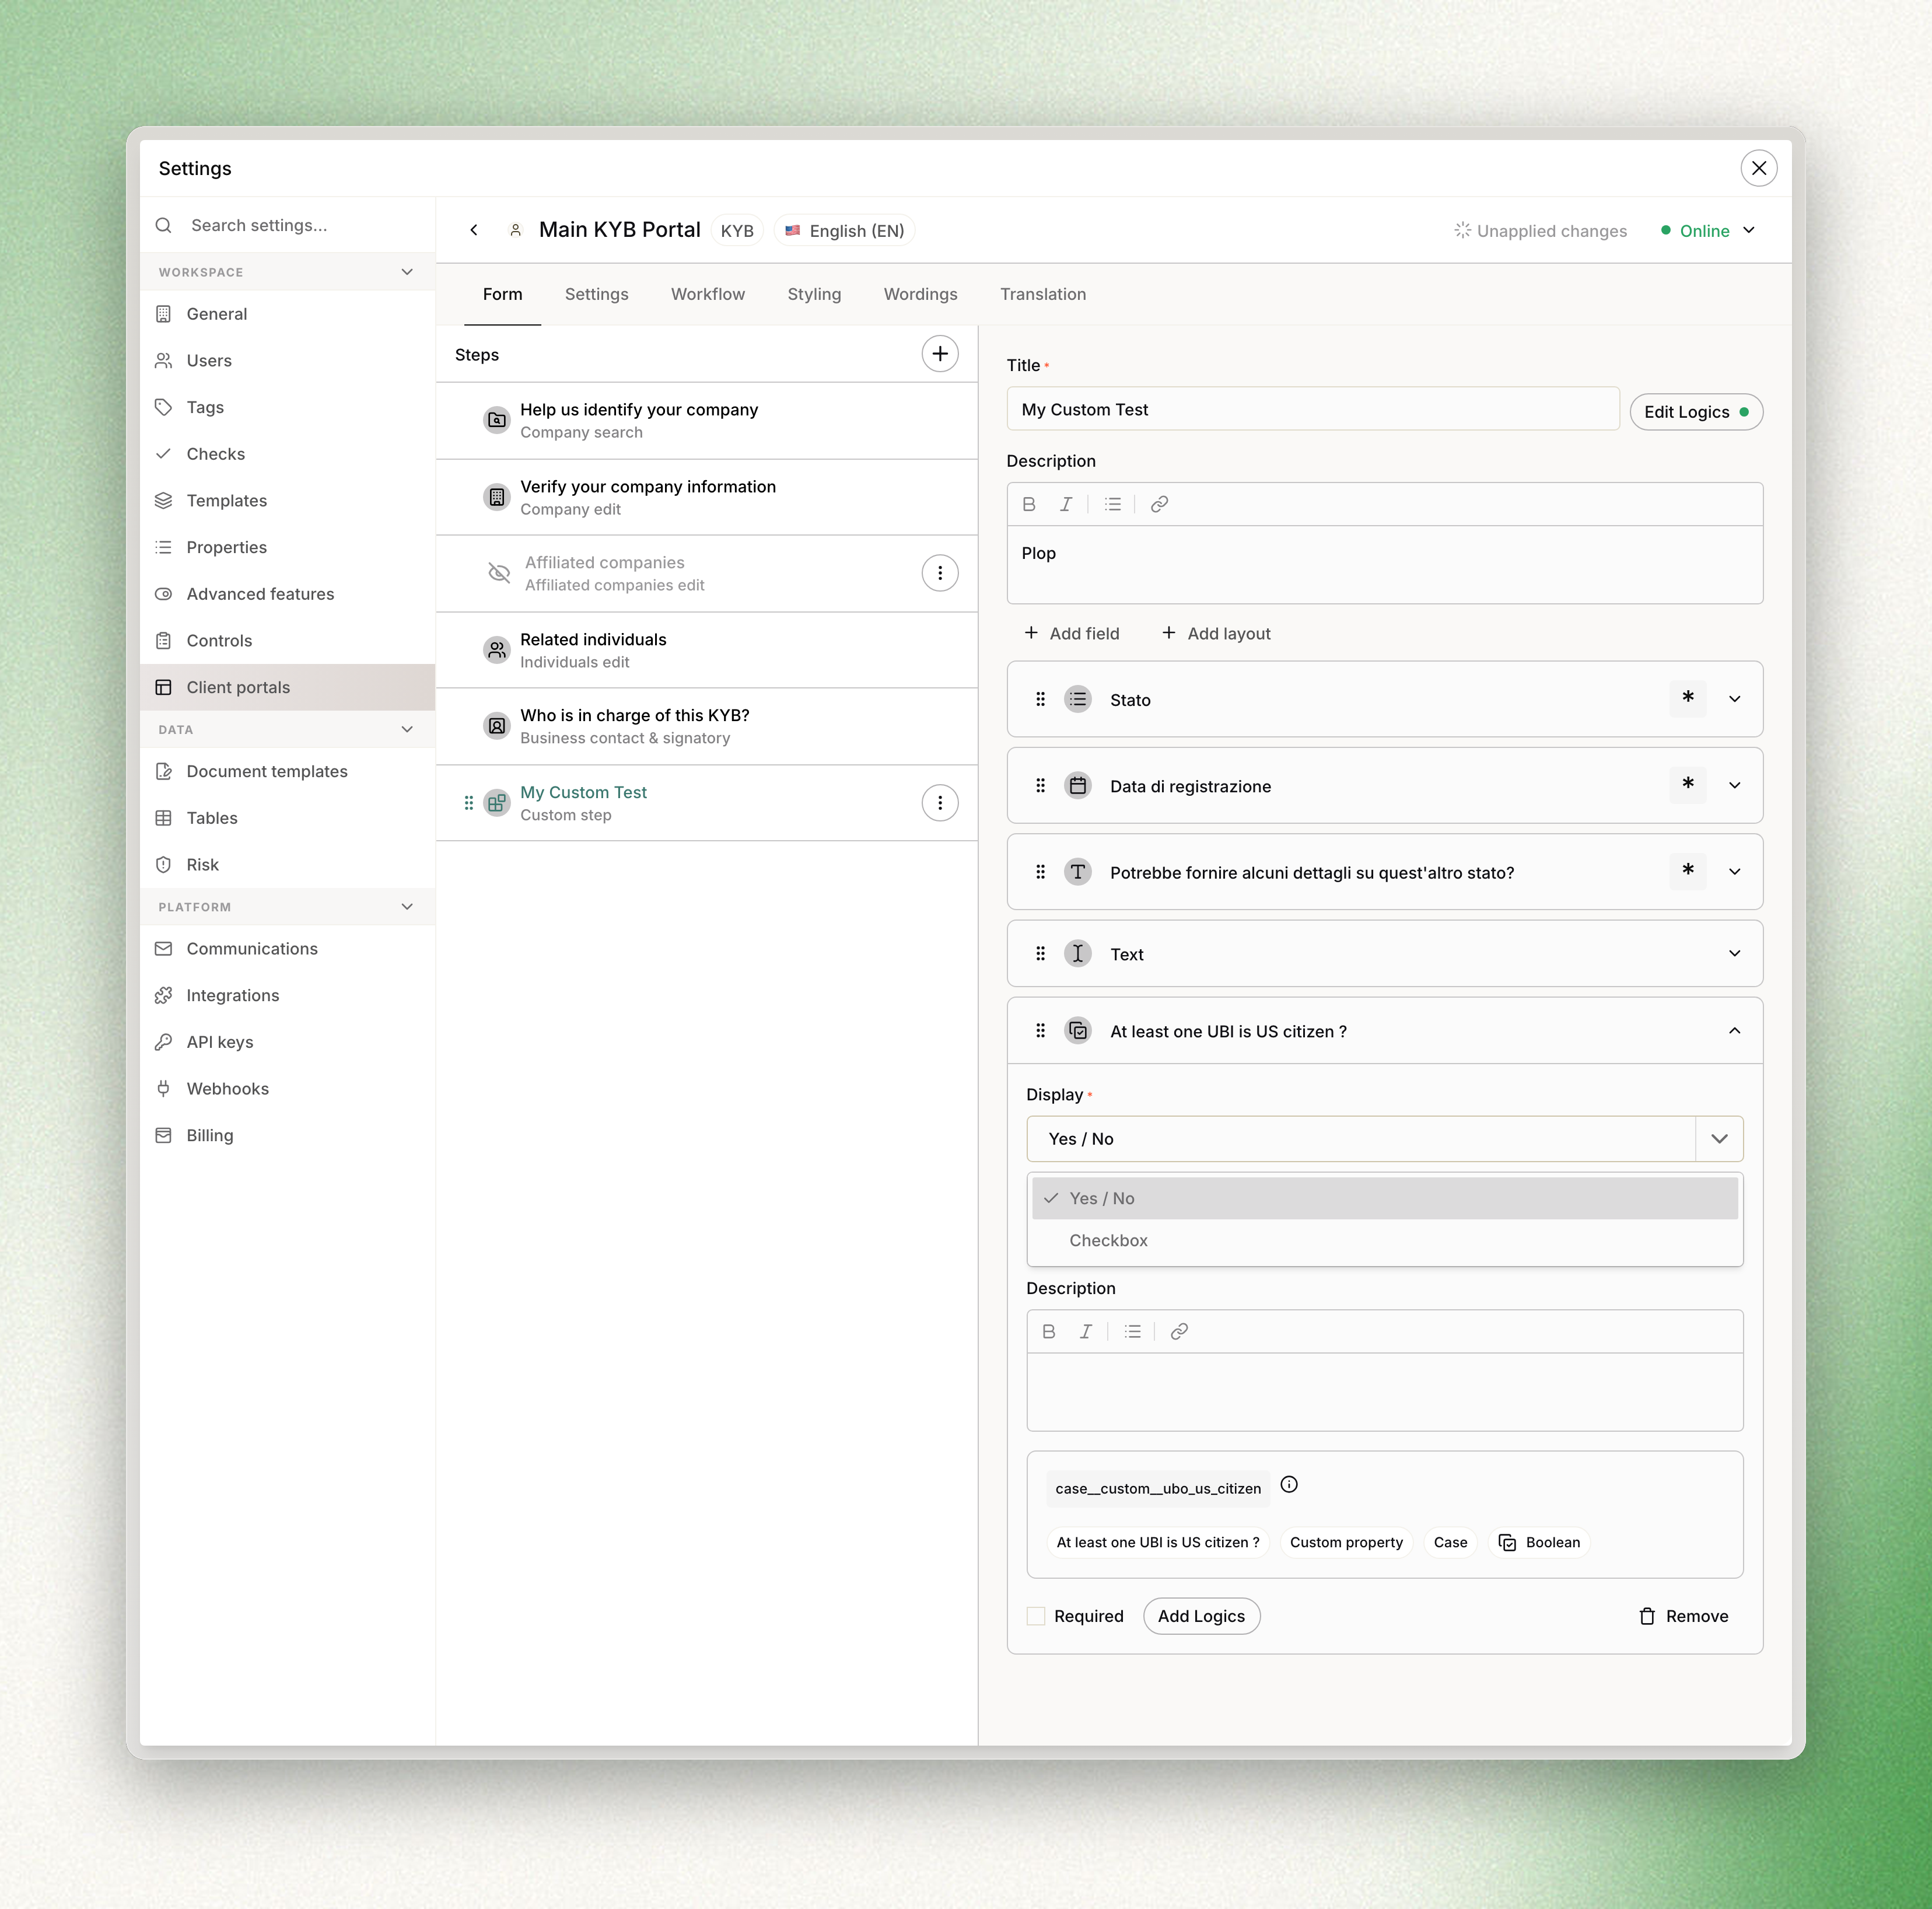Click the bold icon in the field Description toolbar
Screen dimensions: 1932x1909
(x=1049, y=1331)
